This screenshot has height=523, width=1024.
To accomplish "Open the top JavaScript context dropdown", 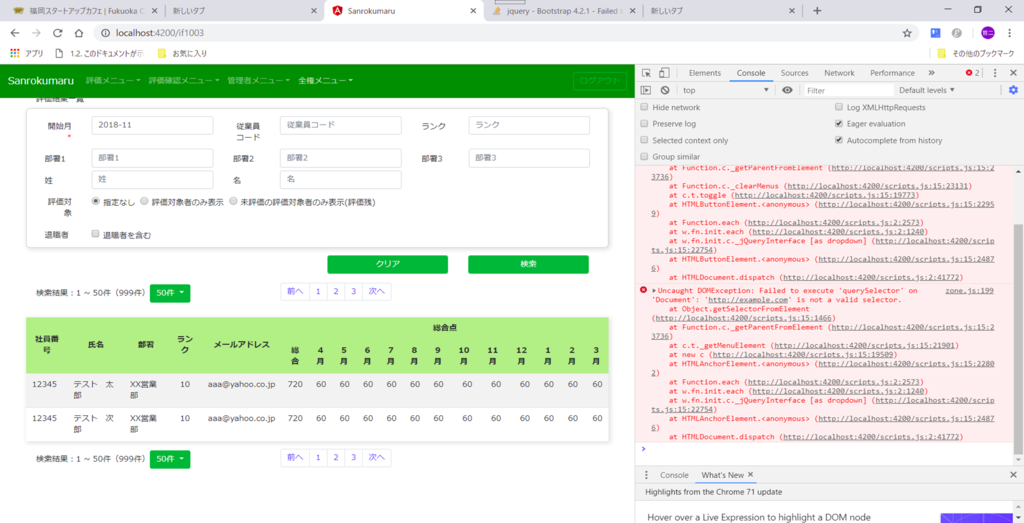I will [726, 90].
